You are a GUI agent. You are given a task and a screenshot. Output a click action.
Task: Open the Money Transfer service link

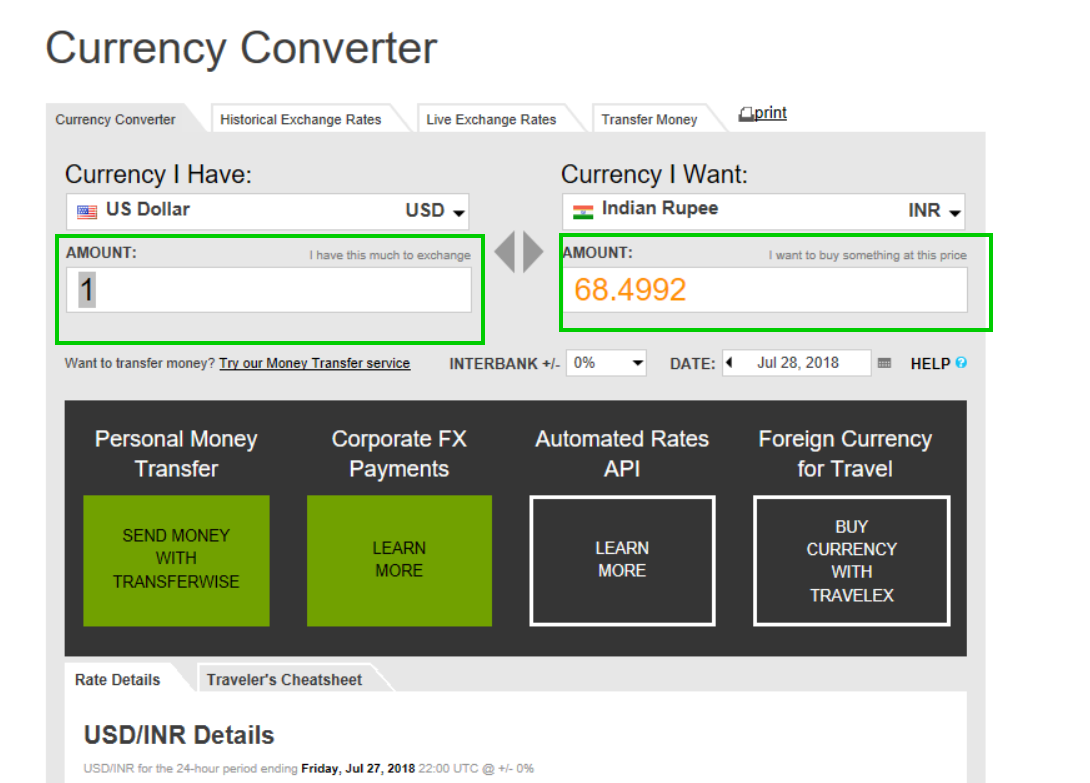(x=314, y=363)
